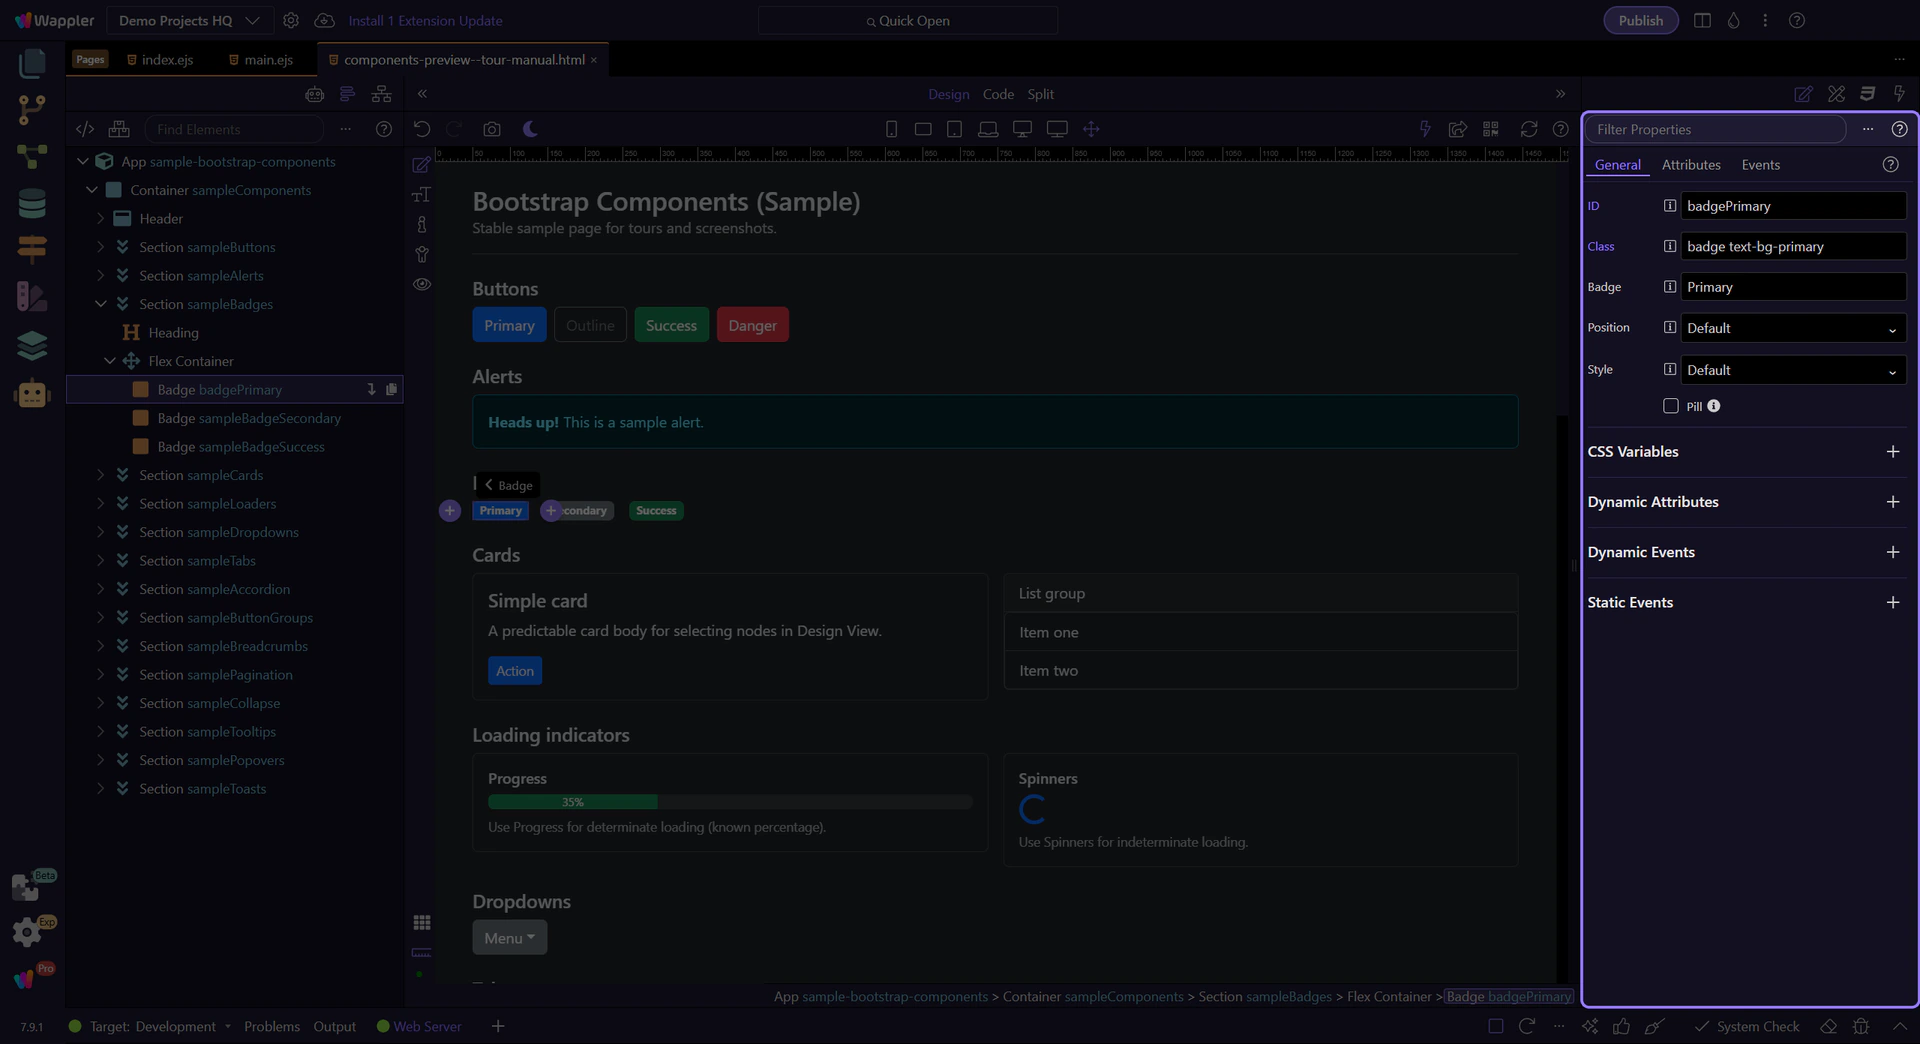1920x1044 pixels.
Task: Expand the CSS Variables section
Action: click(x=1893, y=452)
